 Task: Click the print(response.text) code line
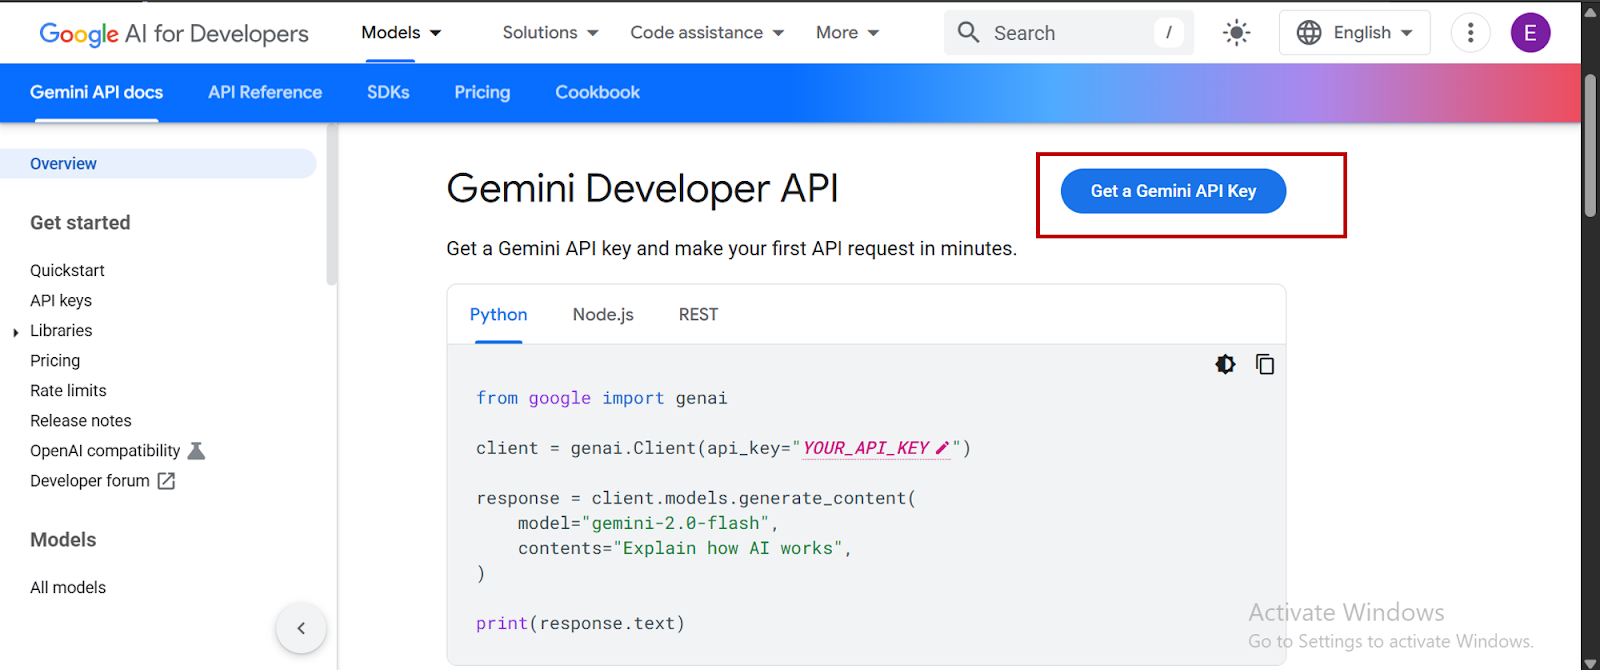click(580, 623)
